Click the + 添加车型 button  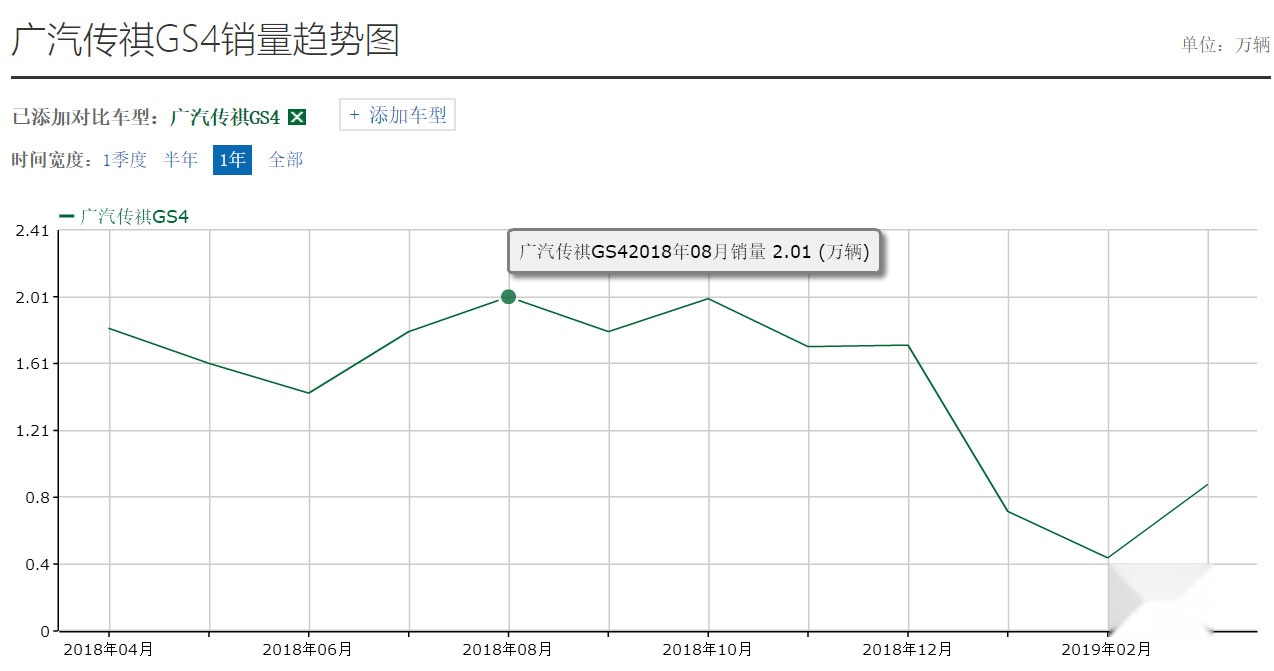[398, 115]
